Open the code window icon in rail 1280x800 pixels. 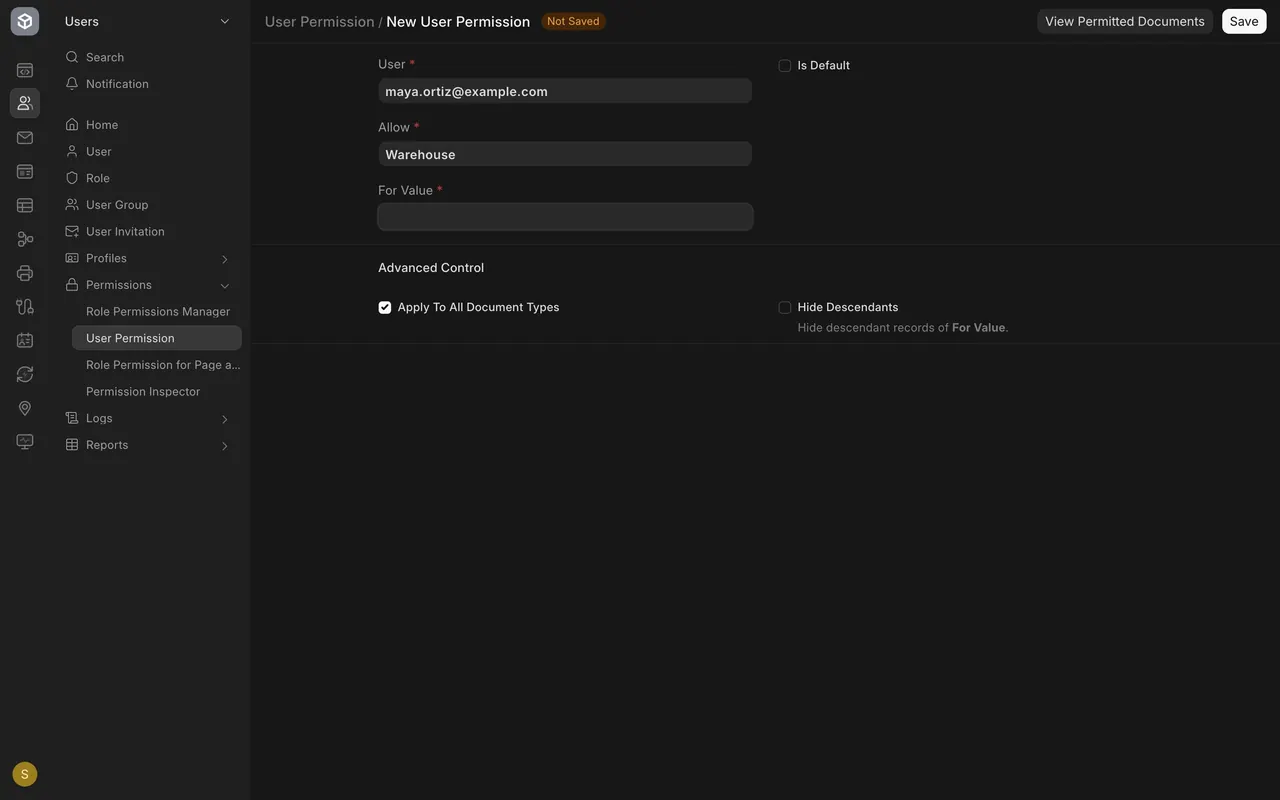25,70
